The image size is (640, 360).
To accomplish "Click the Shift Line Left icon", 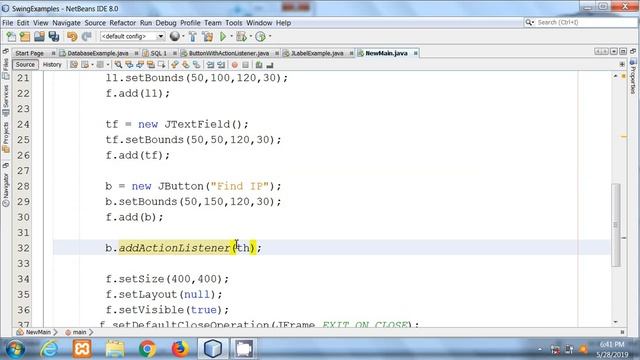I will coord(210,64).
